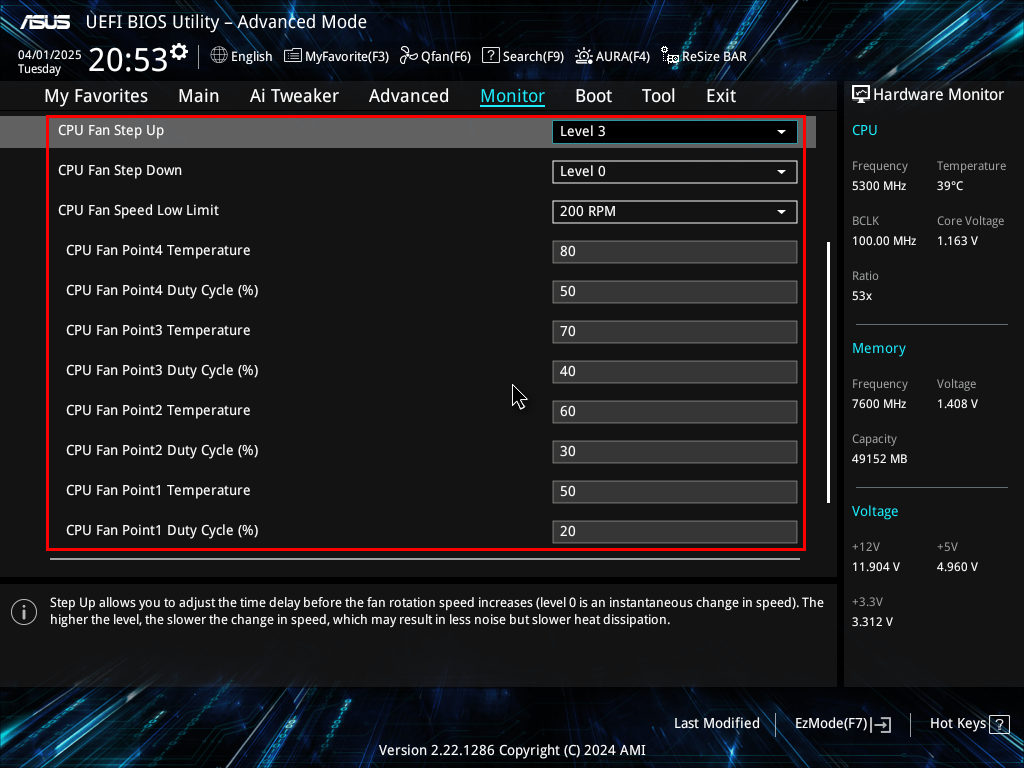1024x768 pixels.
Task: Click the Ratio value 53x
Action: click(x=862, y=296)
